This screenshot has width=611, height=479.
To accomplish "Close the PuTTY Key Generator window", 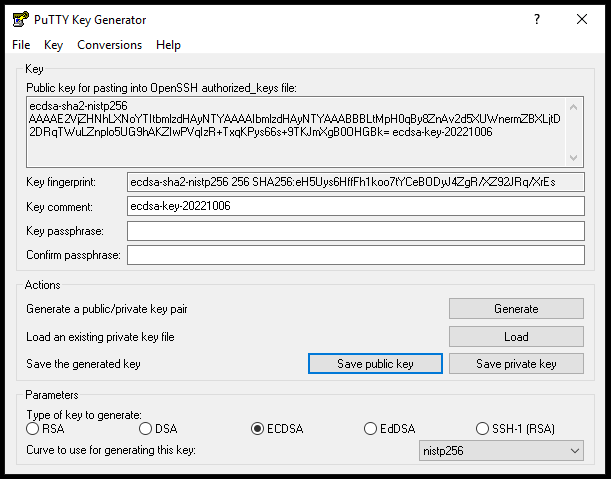I will click(x=582, y=19).
